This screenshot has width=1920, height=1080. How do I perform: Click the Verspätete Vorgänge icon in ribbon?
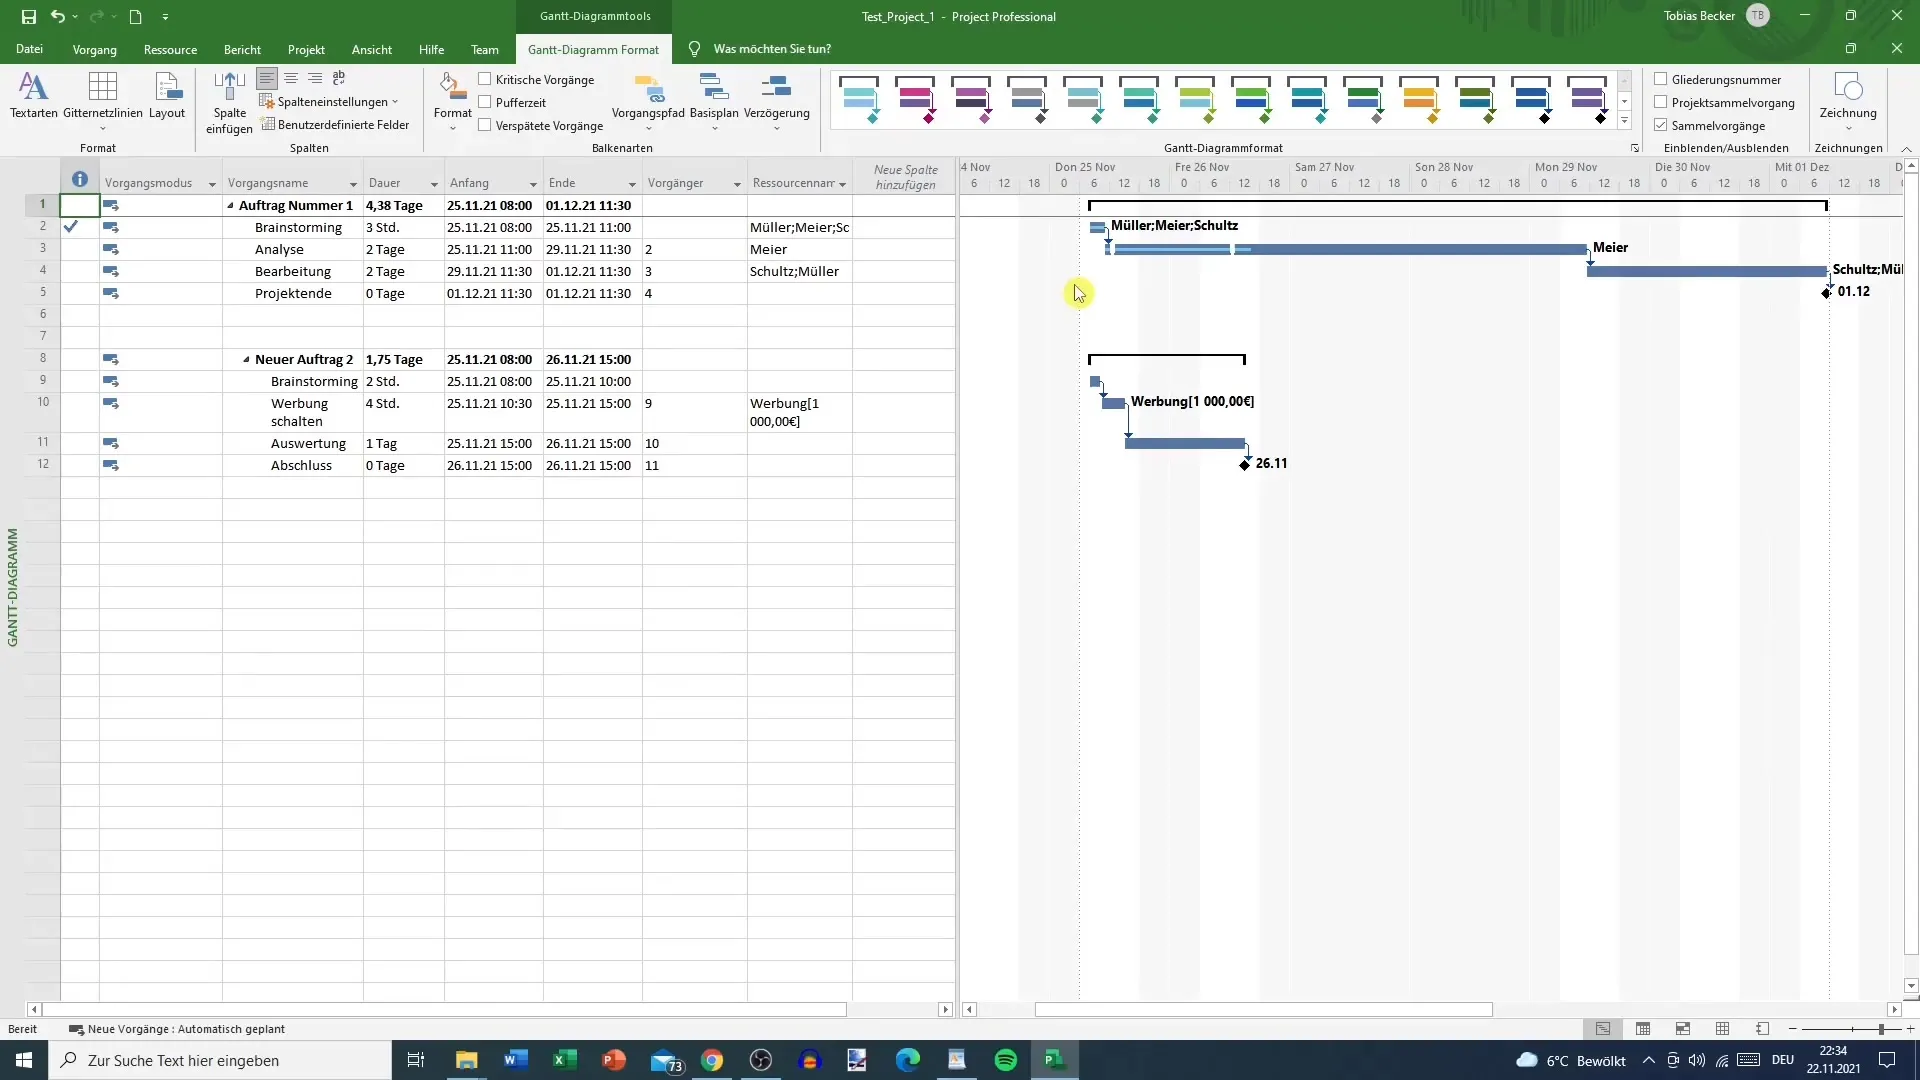[485, 125]
